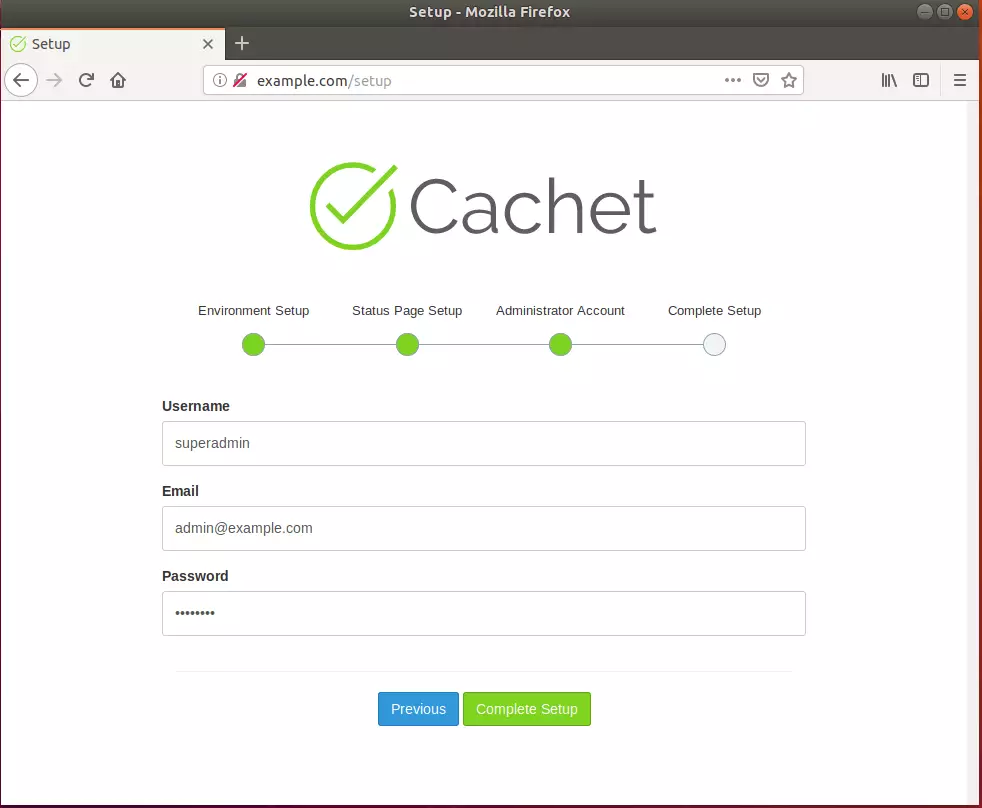Click the insecure connection padlock icon
The image size is (982, 808).
240,80
